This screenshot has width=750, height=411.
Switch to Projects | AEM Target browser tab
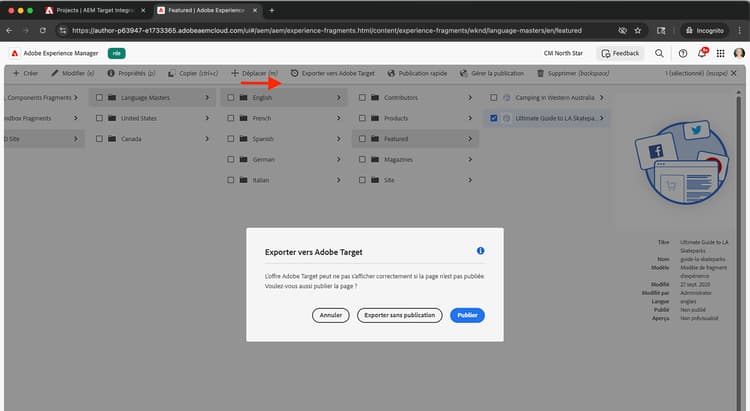click(x=95, y=10)
